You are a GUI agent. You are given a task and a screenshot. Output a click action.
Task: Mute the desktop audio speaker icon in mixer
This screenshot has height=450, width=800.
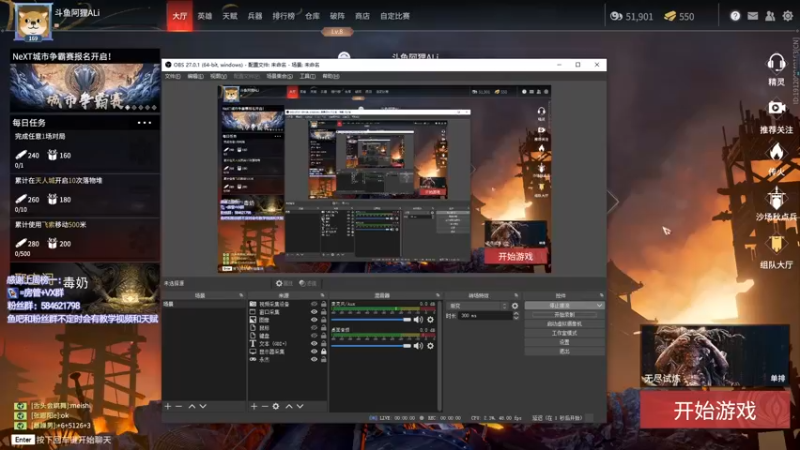[x=418, y=346]
